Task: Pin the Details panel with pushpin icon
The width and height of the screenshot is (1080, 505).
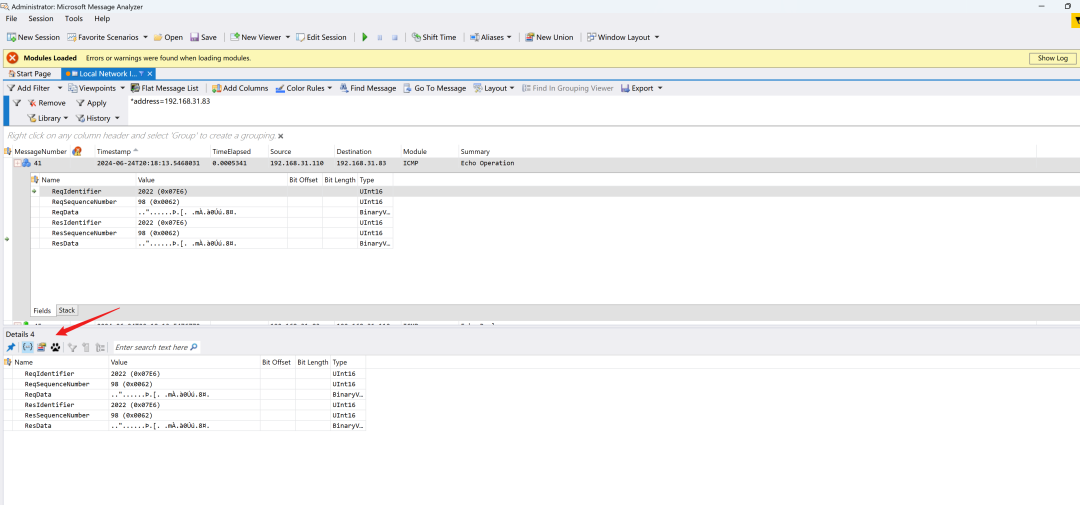Action: coord(11,347)
